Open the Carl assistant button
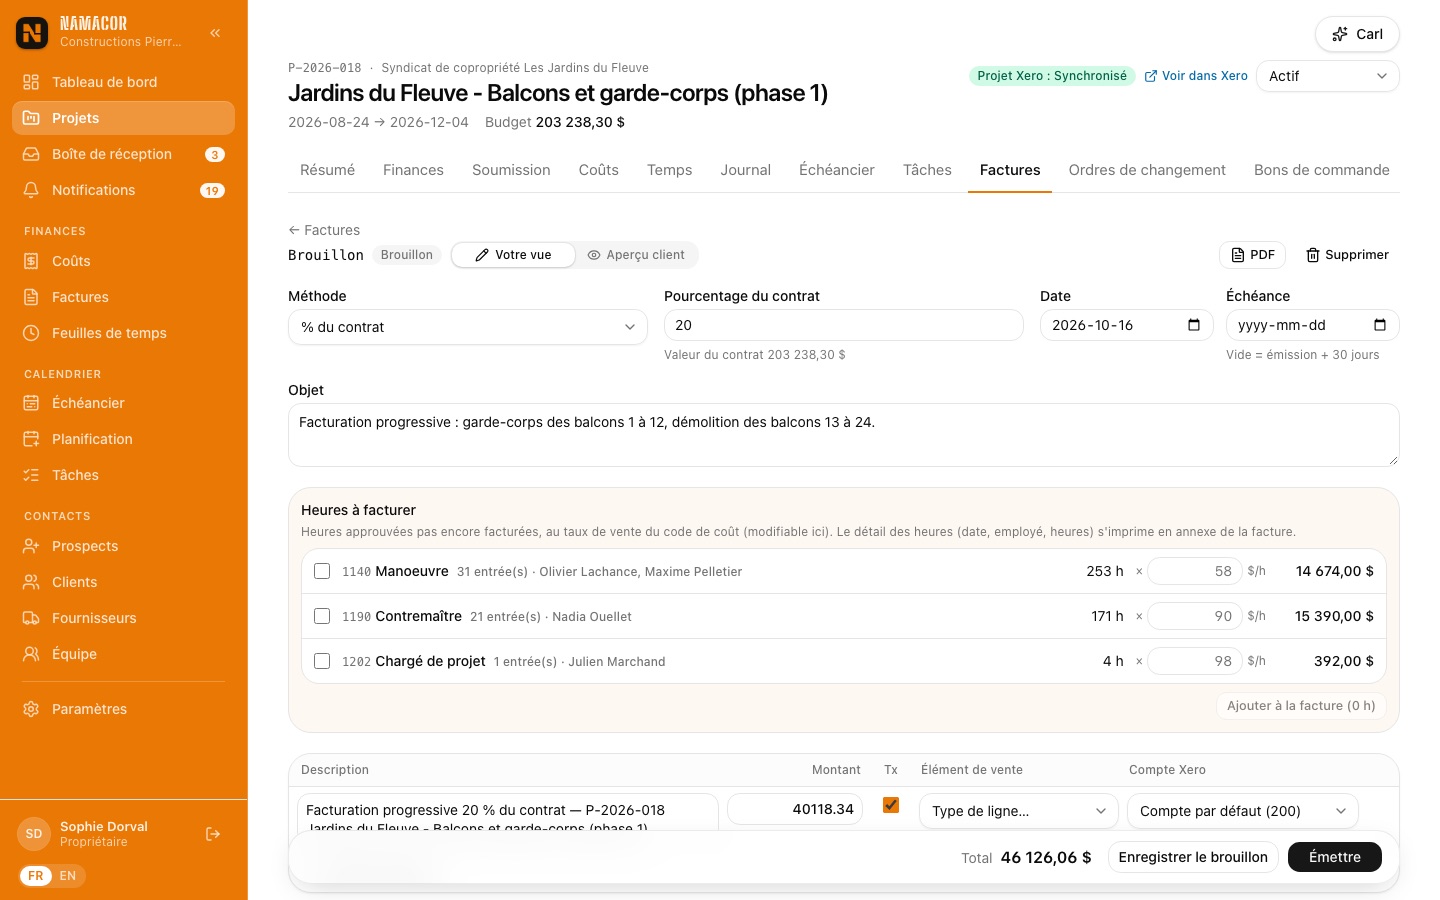Image resolution: width=1440 pixels, height=900 pixels. (x=1357, y=34)
